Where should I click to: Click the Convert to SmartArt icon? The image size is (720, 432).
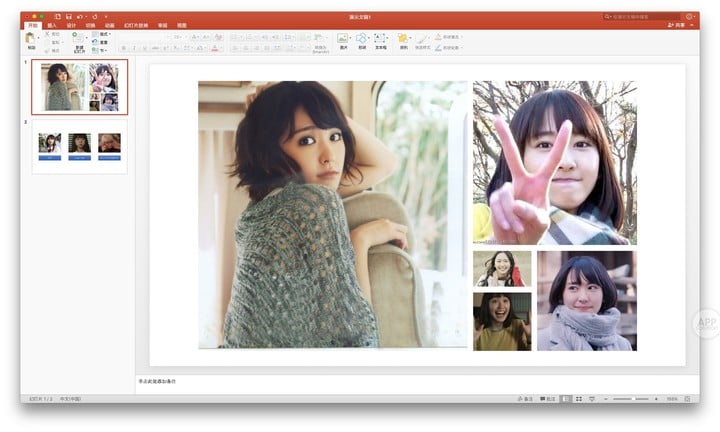pos(320,38)
